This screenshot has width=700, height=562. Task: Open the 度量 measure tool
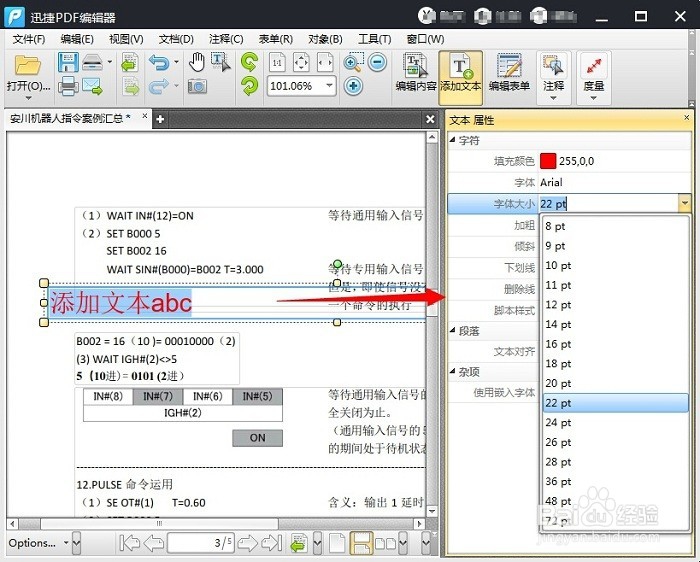[x=594, y=77]
